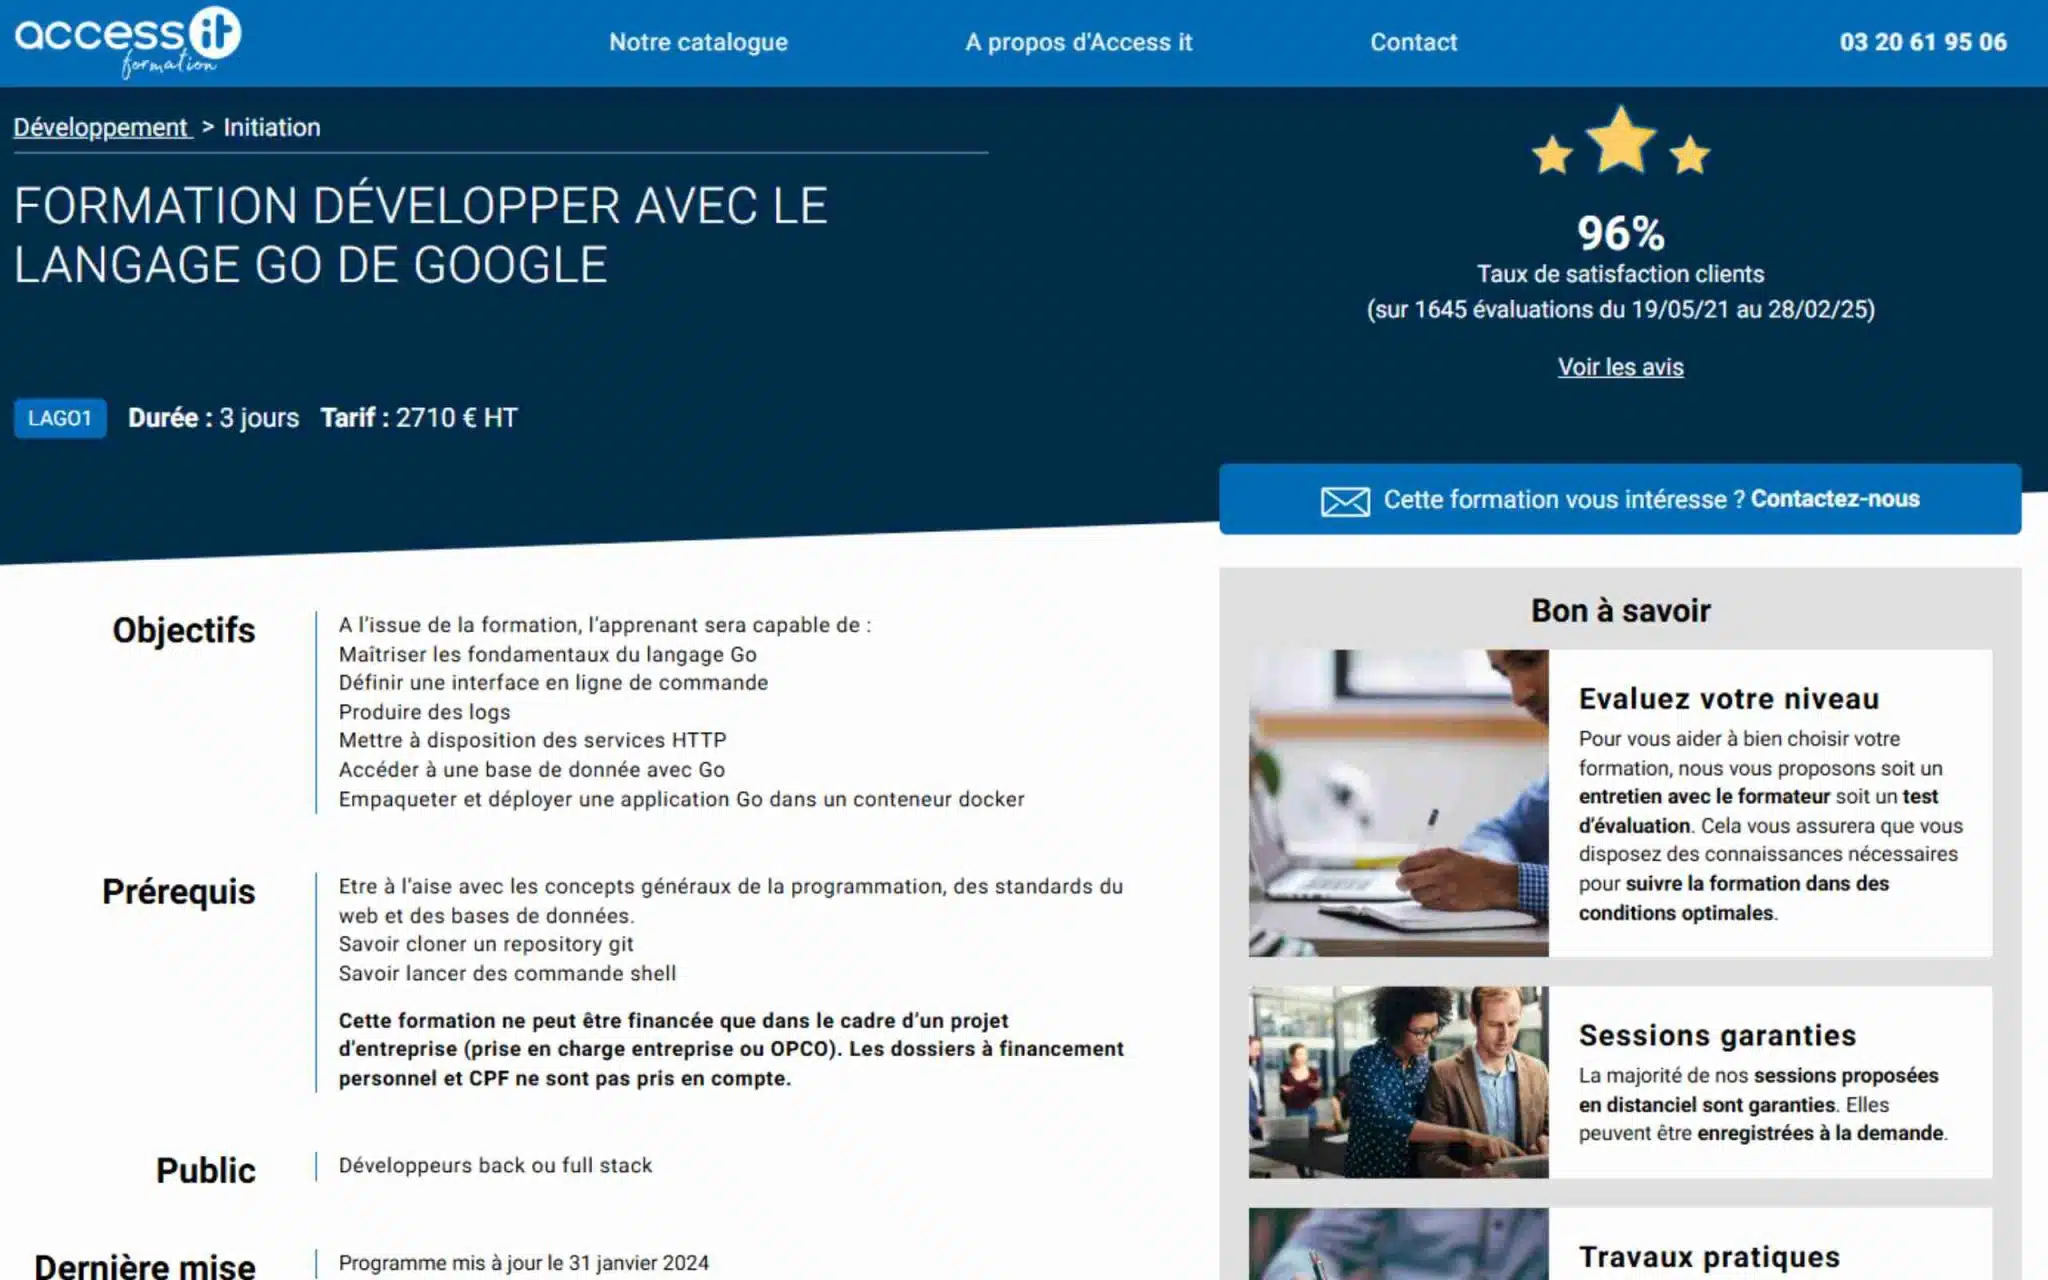Image resolution: width=2048 pixels, height=1280 pixels.
Task: Click the Travaux pratiques card image
Action: point(1398,1244)
